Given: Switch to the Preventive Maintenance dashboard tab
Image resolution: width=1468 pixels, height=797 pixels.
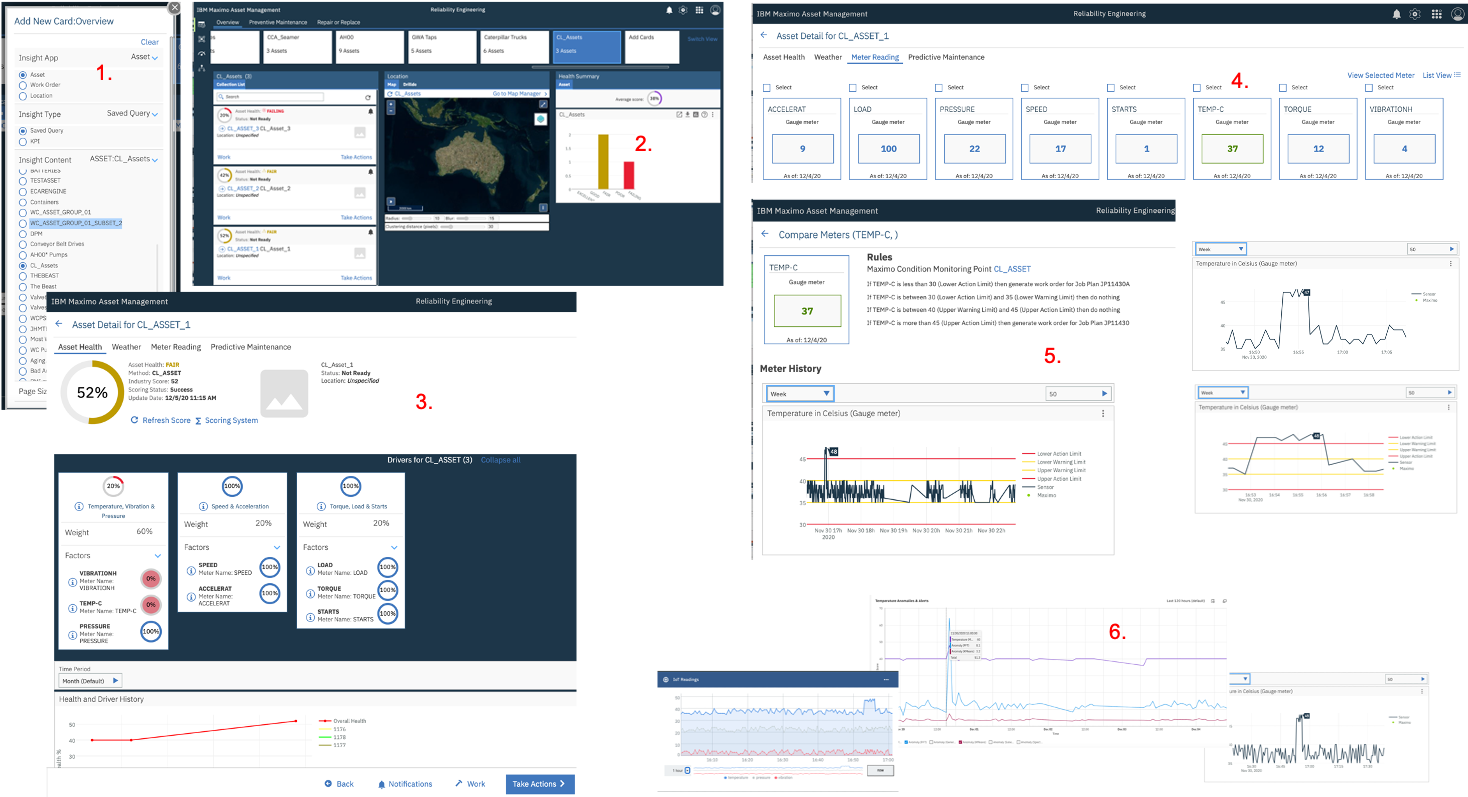Looking at the screenshot, I should pyautogui.click(x=277, y=22).
